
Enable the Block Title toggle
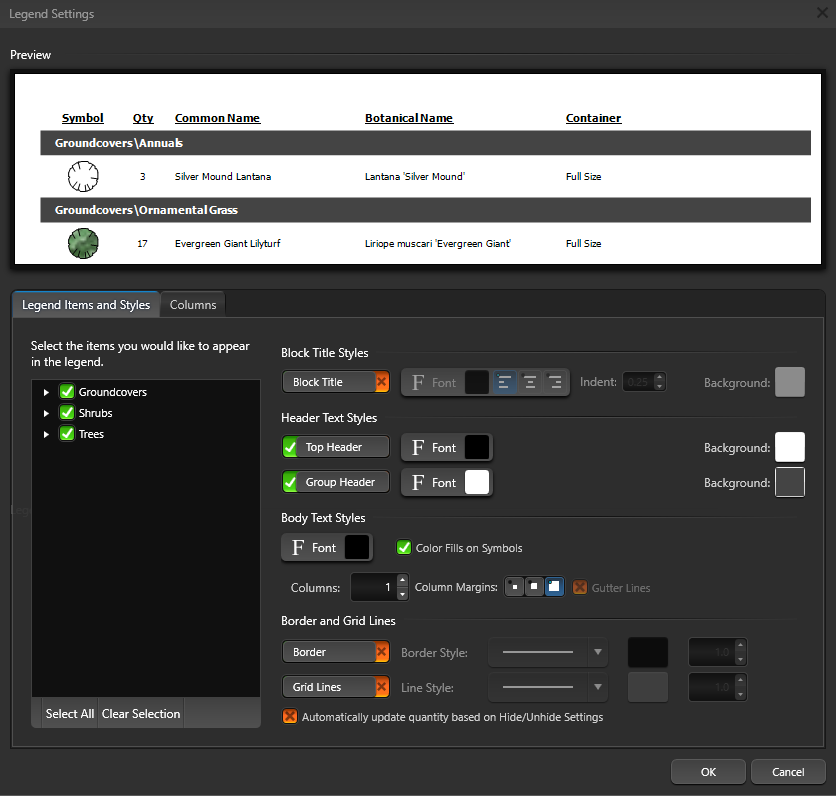coord(335,382)
